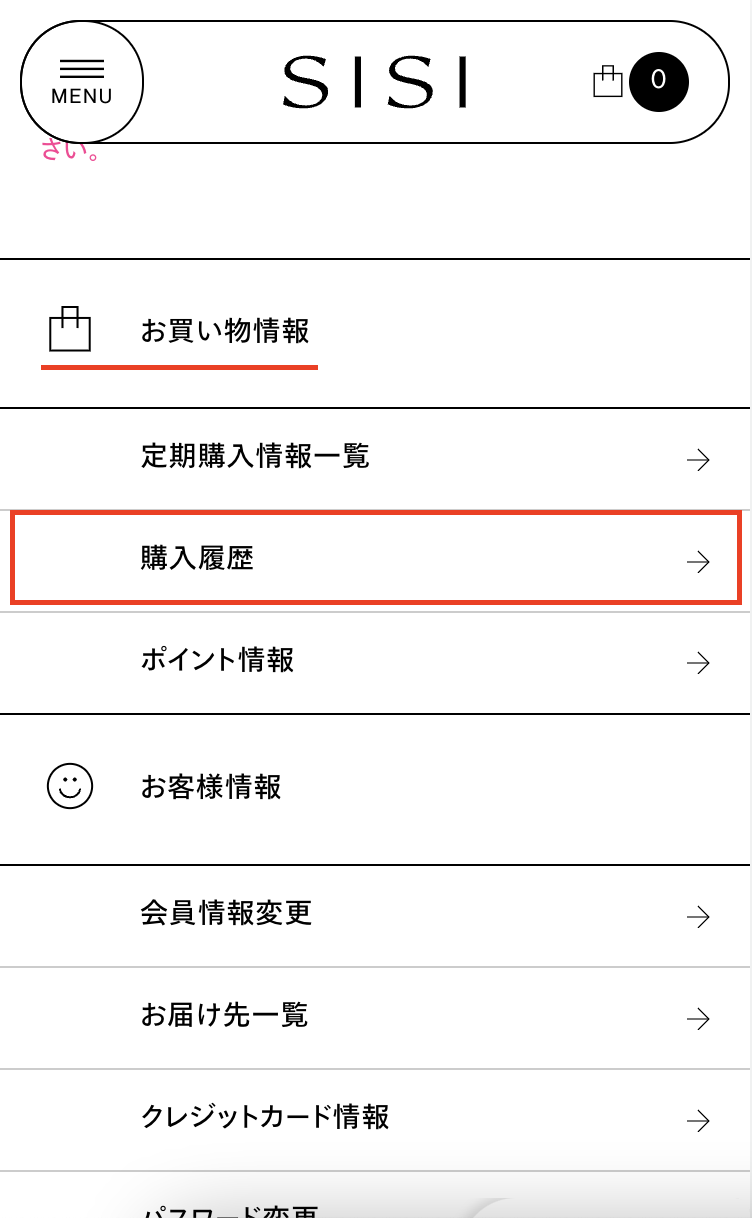Click the arrow in the お届け先一覧 row
752x1218 pixels.
click(x=698, y=1018)
